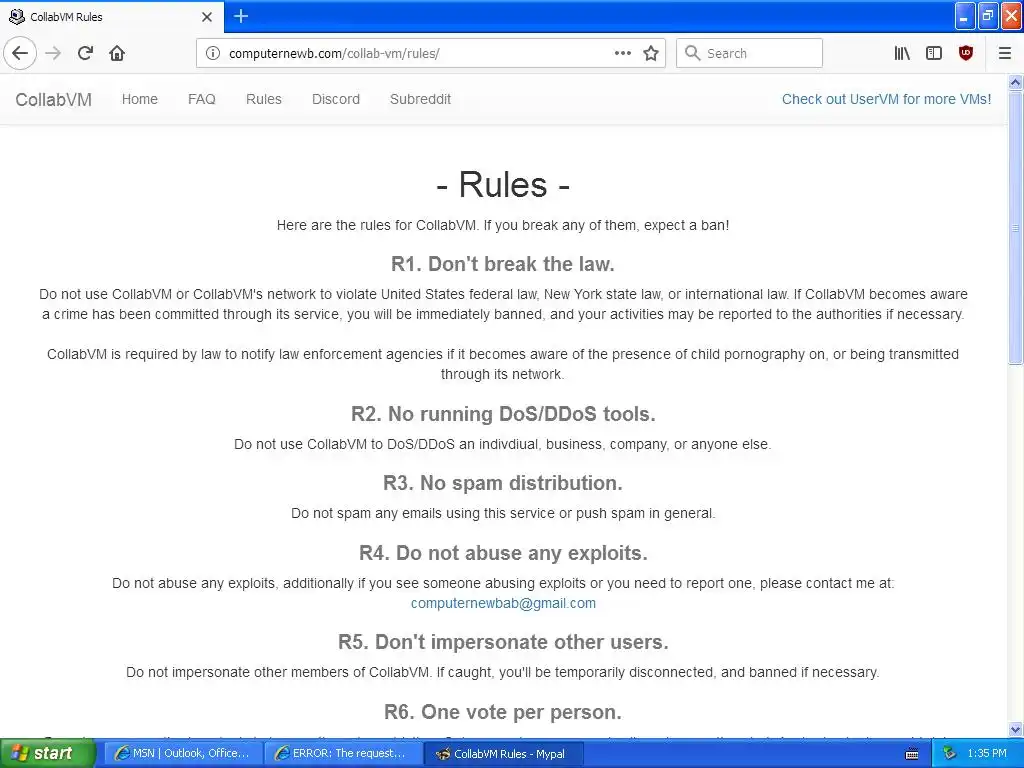
Task: Click the computernewbab@gmail.com email link
Action: click(503, 603)
